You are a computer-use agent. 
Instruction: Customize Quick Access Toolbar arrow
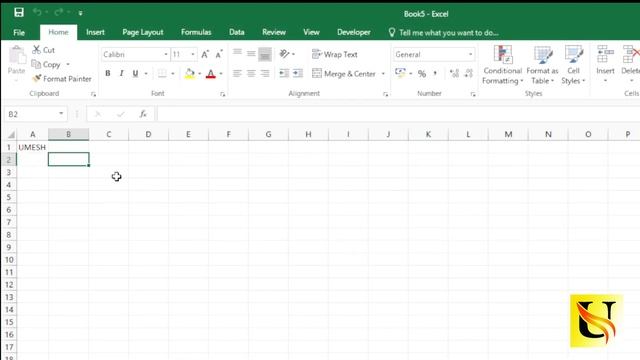coord(80,13)
